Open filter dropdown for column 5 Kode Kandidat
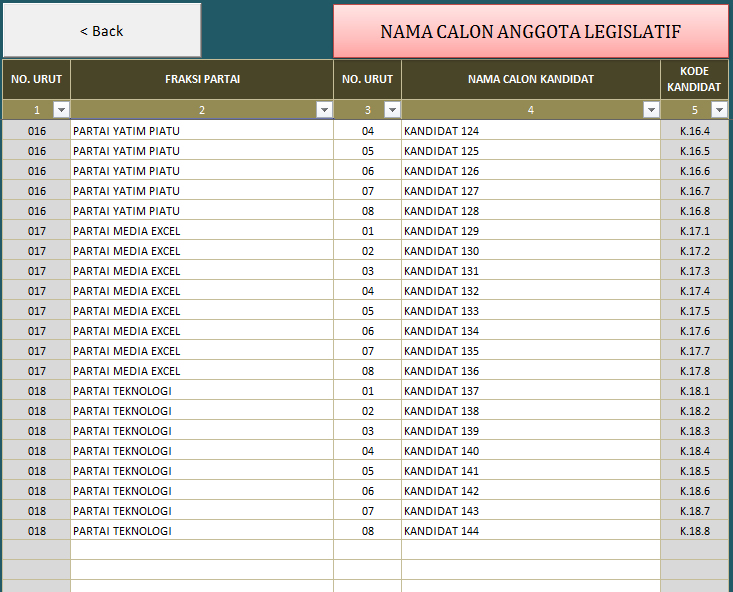733x592 pixels. click(x=719, y=110)
